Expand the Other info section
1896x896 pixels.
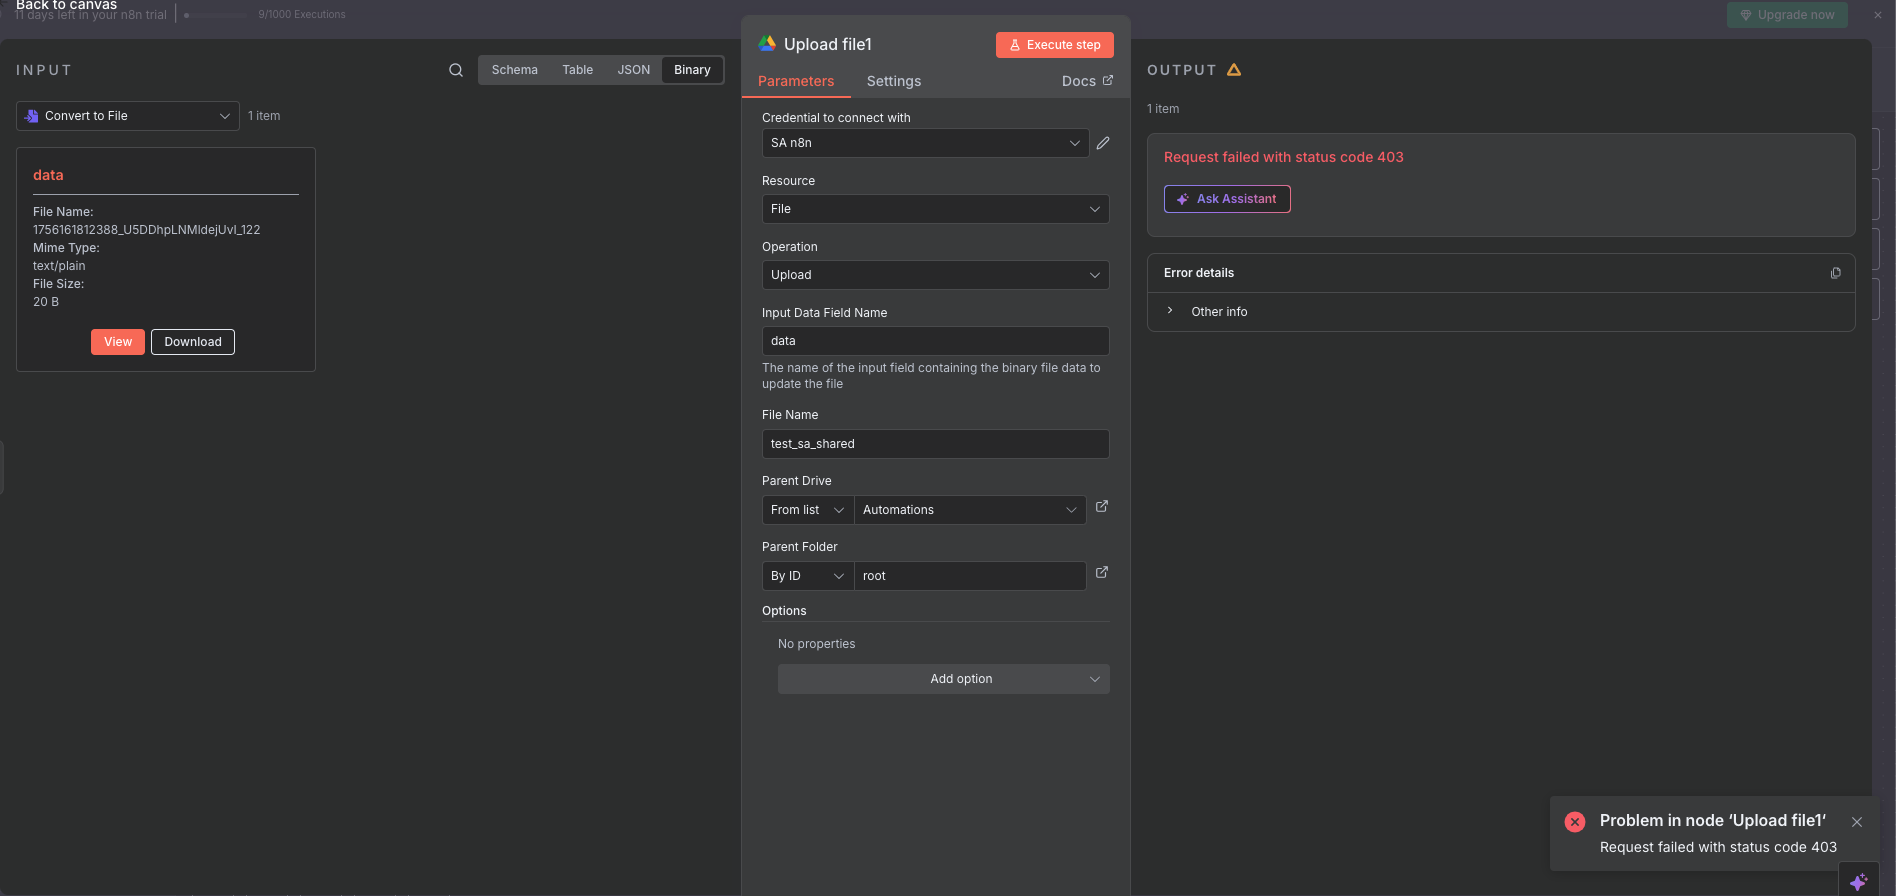tap(1218, 312)
